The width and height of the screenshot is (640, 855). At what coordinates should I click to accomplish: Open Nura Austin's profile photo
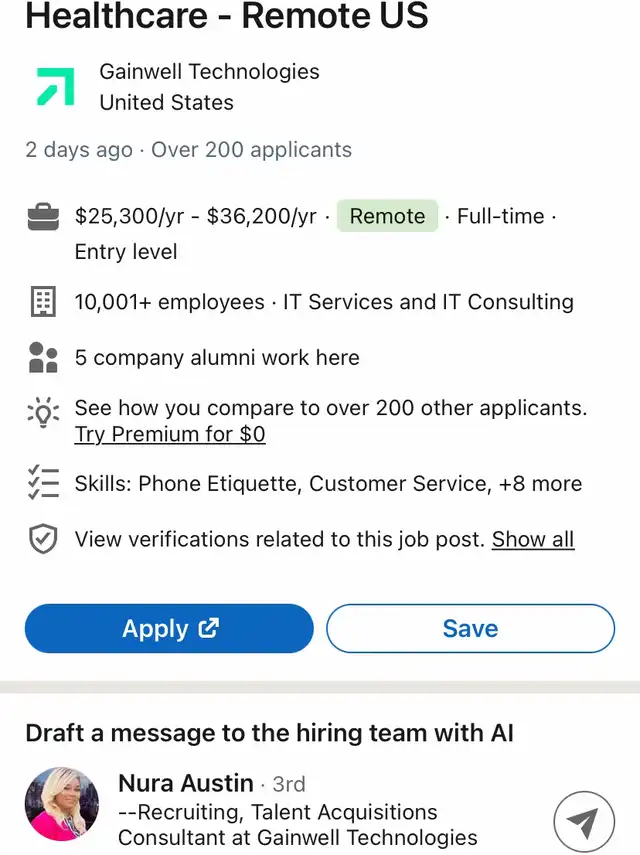coord(62,805)
